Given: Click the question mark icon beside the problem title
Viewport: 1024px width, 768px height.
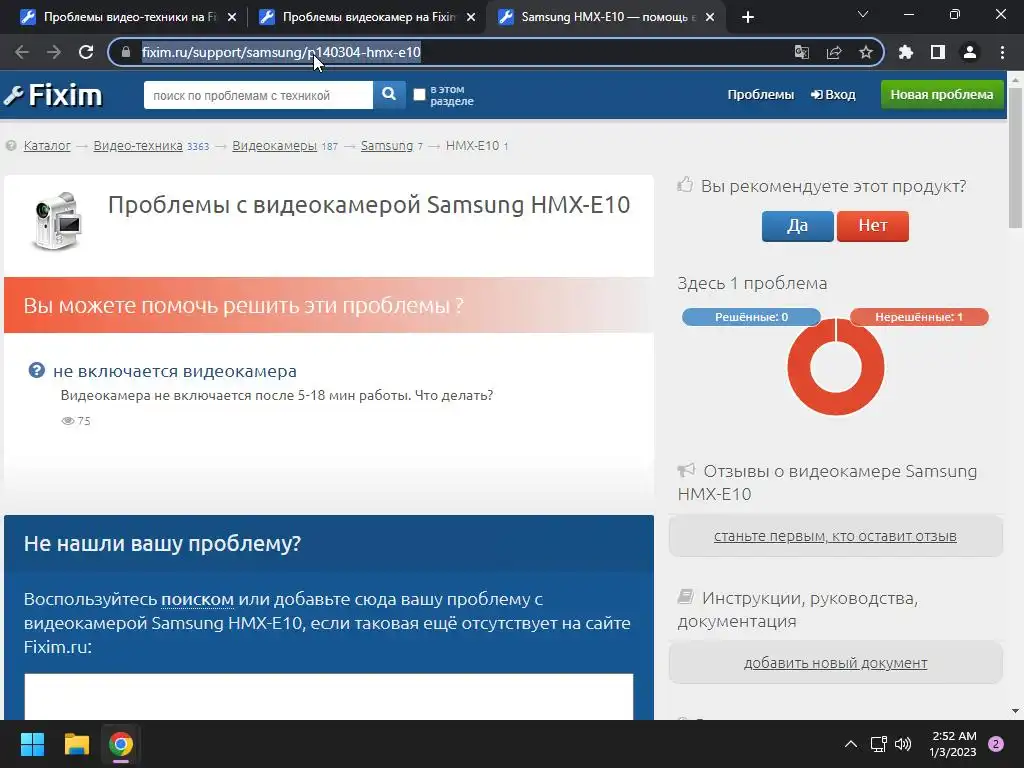Looking at the screenshot, I should [x=37, y=370].
